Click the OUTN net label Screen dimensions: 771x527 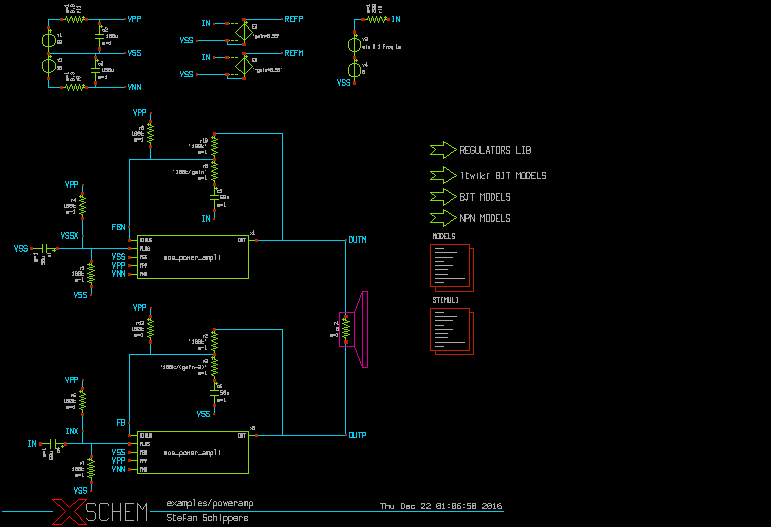click(x=357, y=241)
